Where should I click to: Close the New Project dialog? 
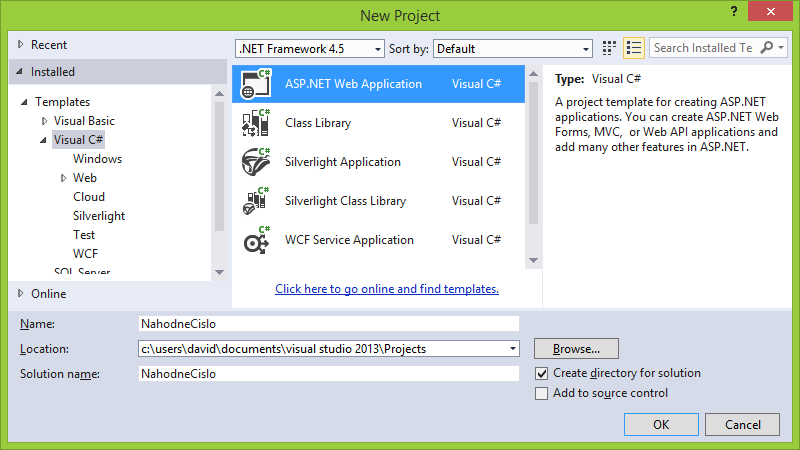[770, 11]
